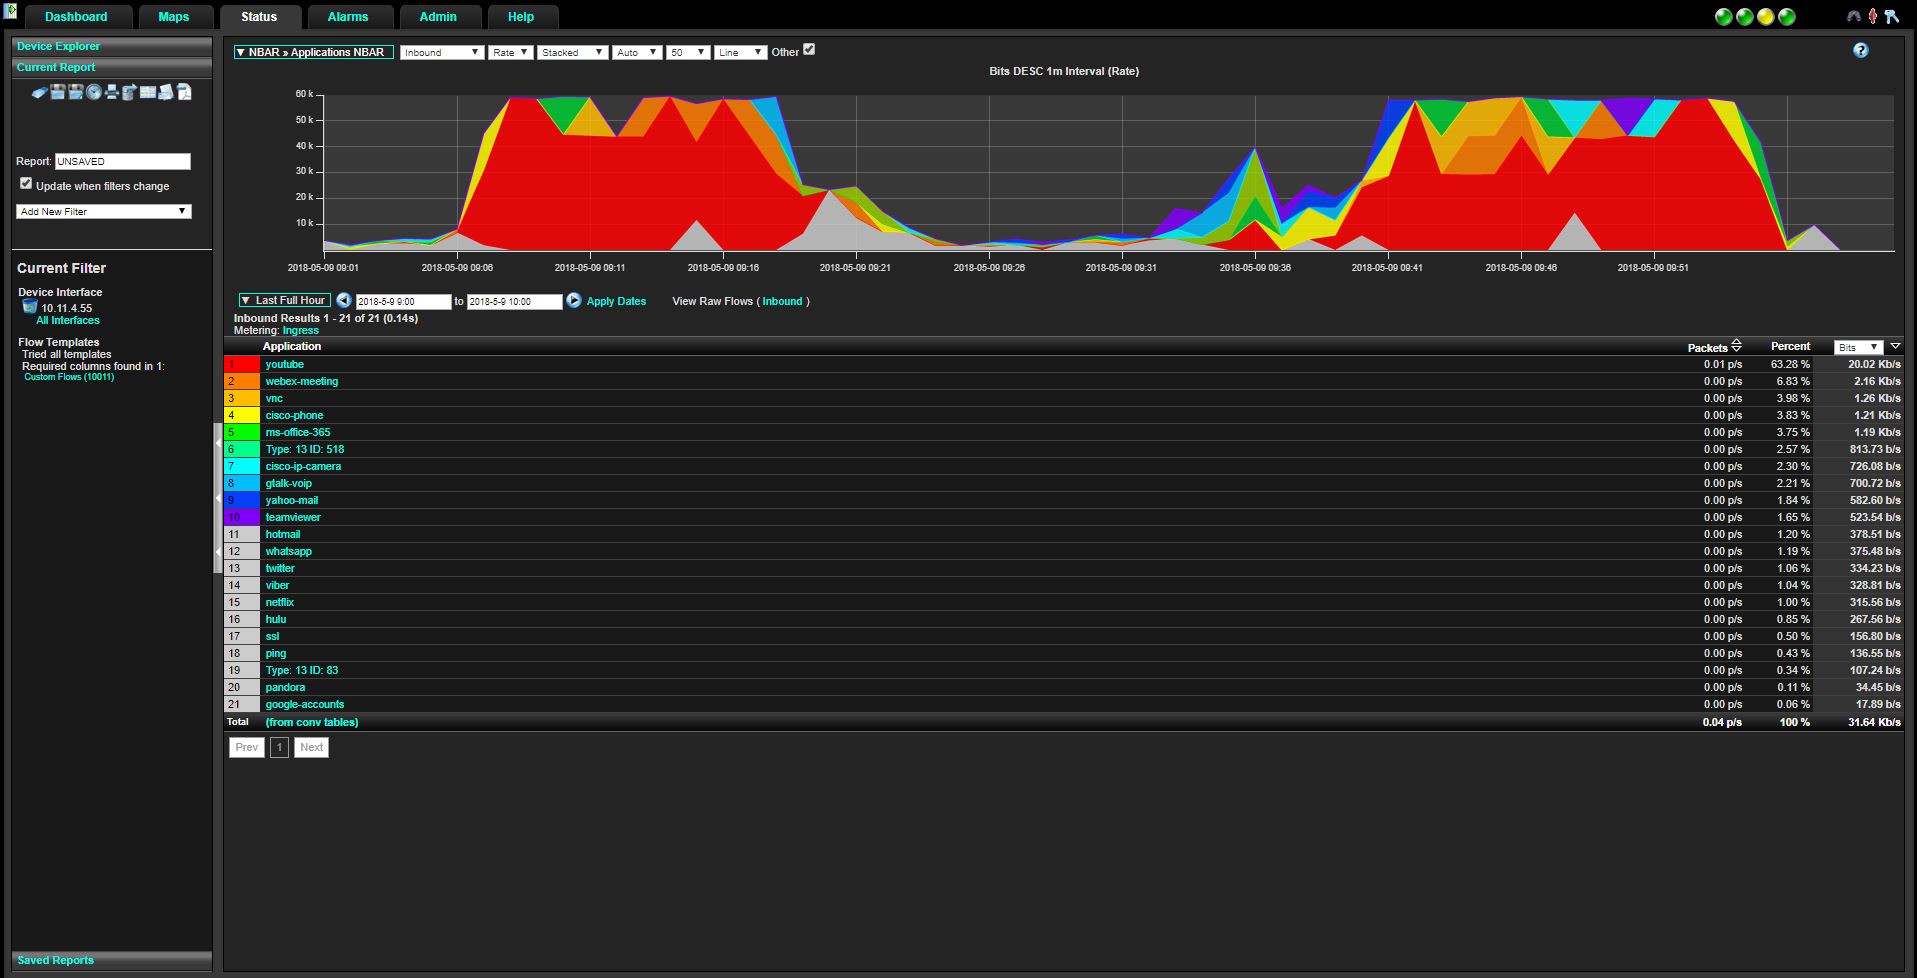The height and width of the screenshot is (978, 1917).
Task: Click the youtube application link
Action: point(284,364)
